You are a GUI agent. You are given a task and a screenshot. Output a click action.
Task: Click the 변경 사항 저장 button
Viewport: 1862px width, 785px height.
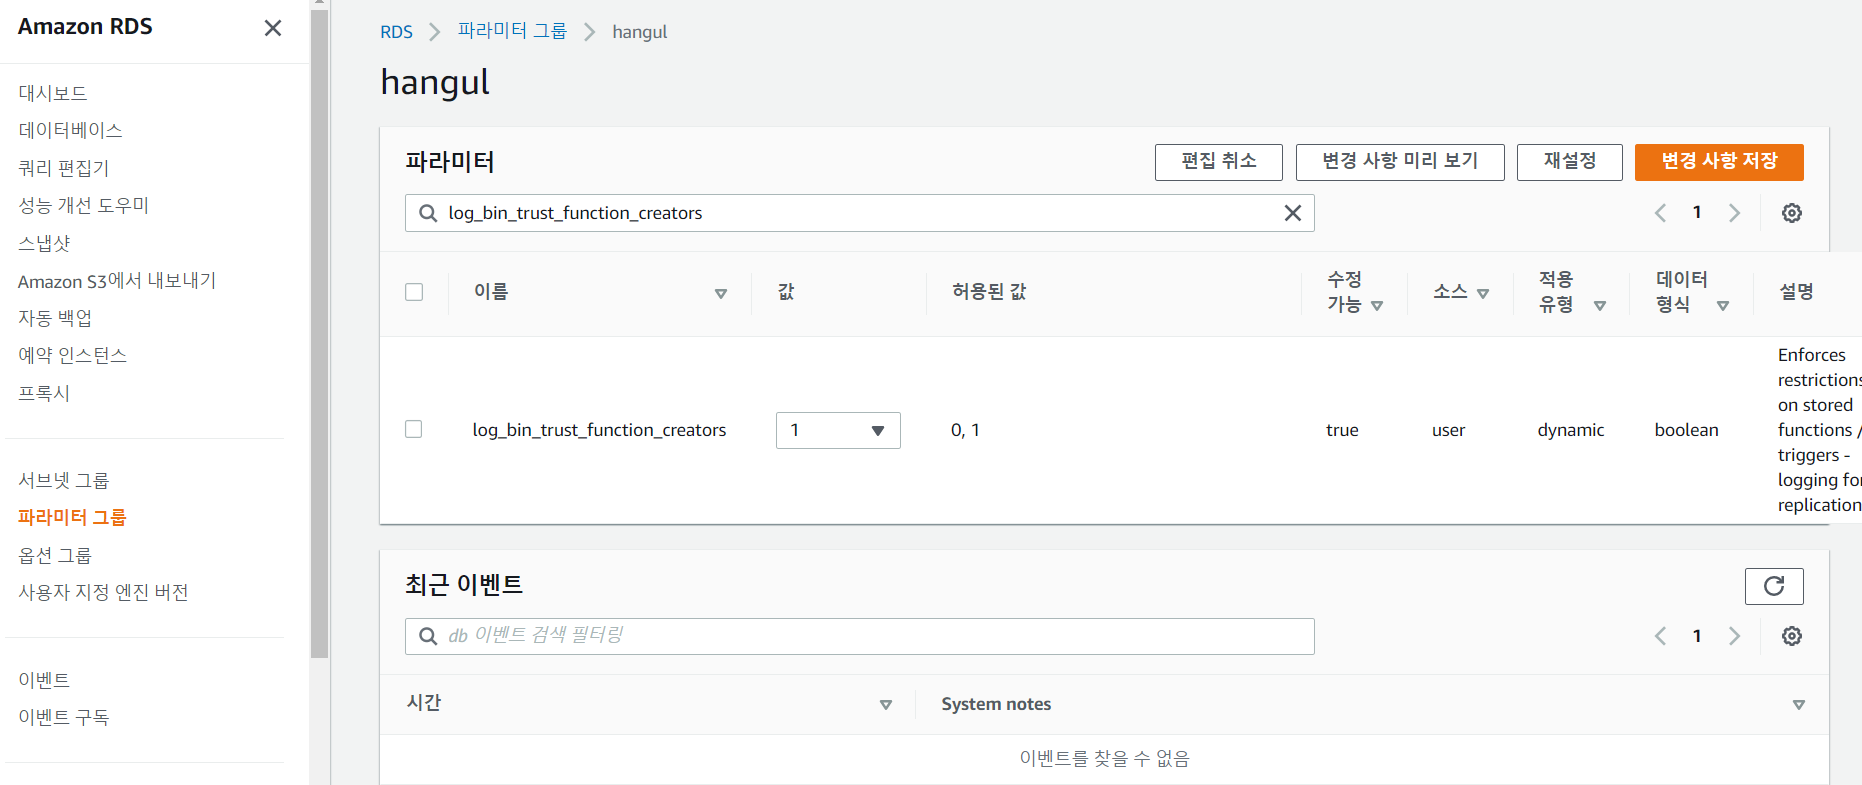[1718, 162]
